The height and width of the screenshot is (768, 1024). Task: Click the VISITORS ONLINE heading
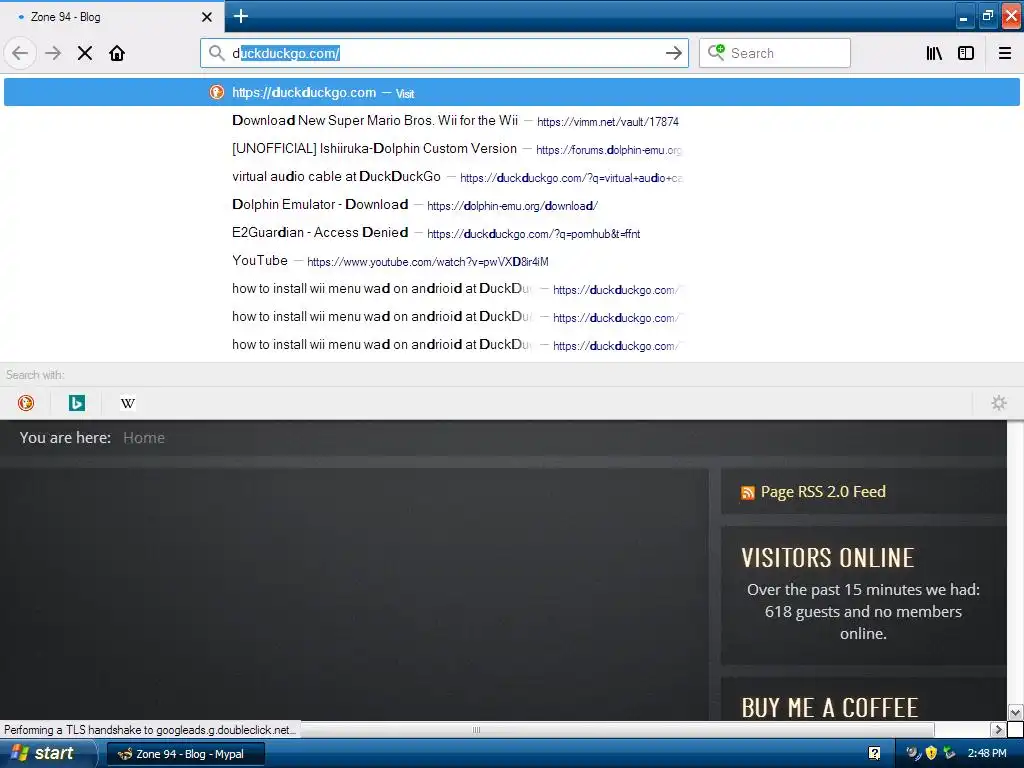point(827,558)
